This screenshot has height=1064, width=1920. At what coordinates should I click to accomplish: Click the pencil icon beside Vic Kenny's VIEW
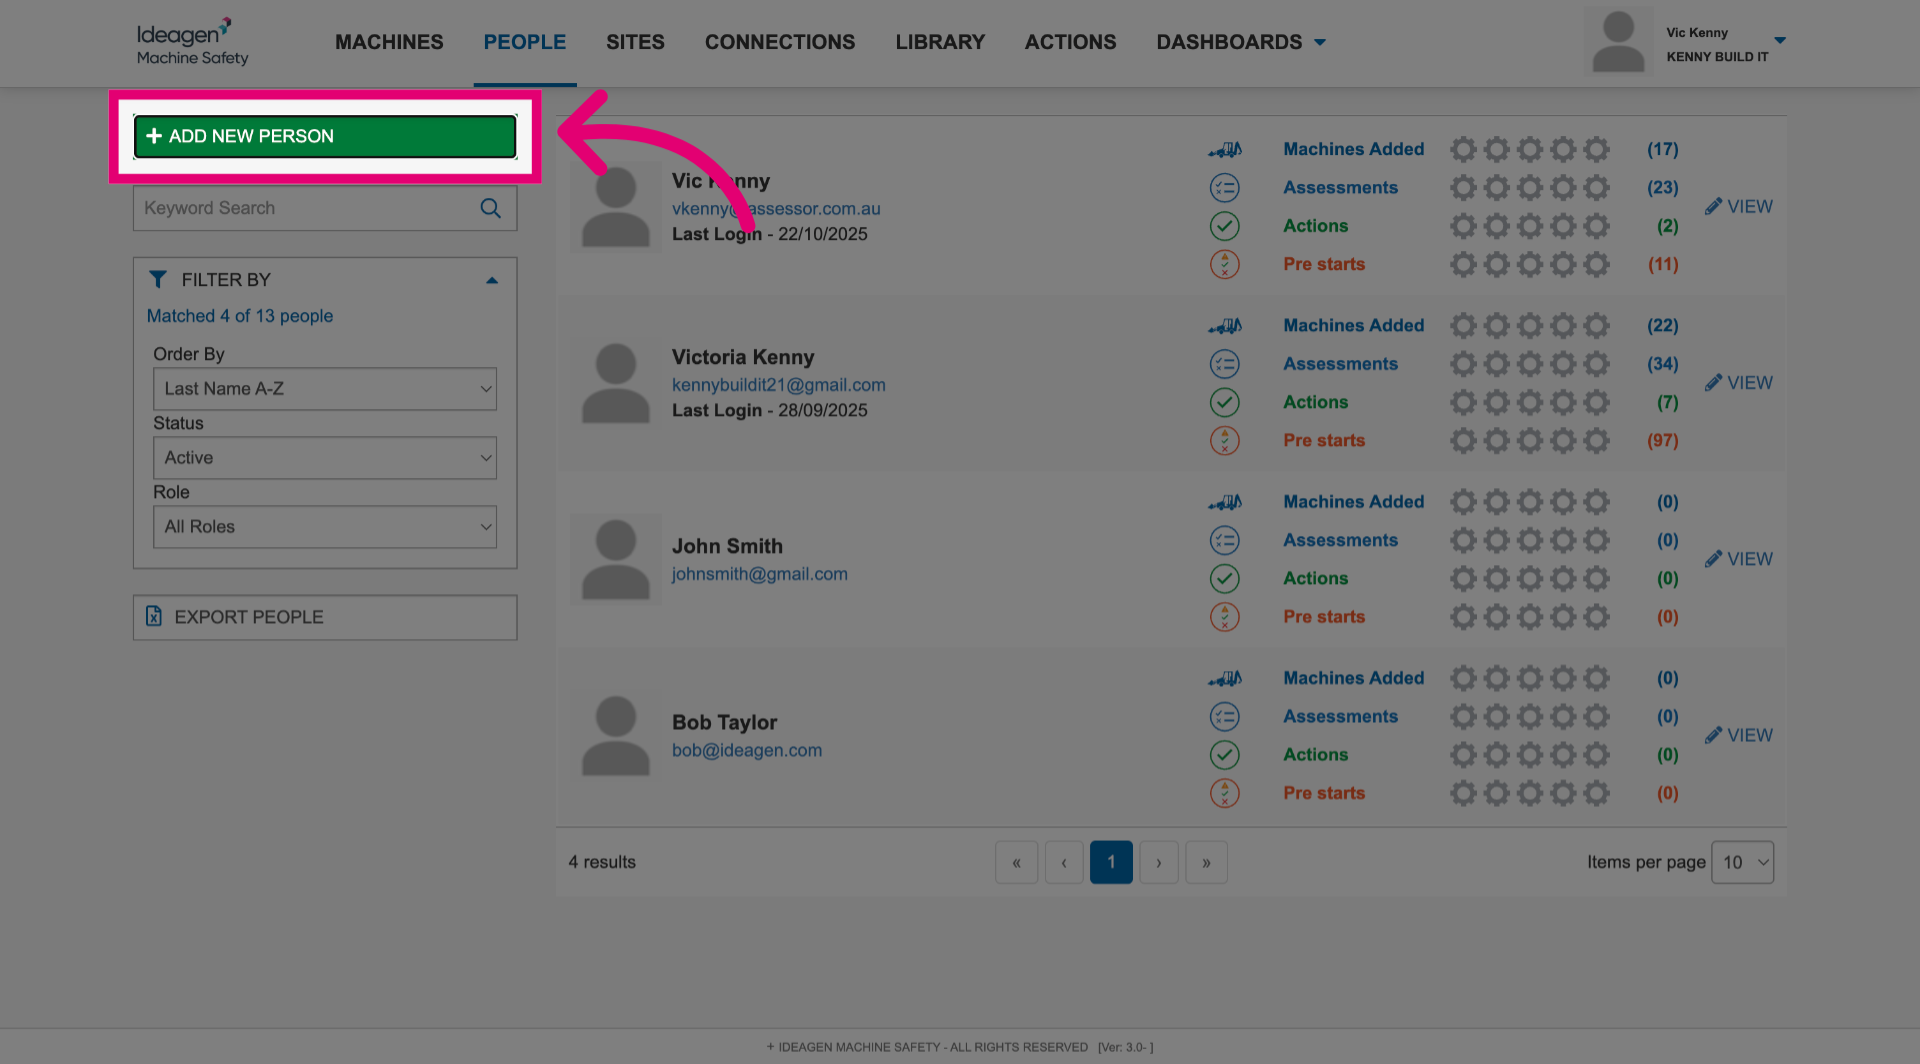pyautogui.click(x=1714, y=206)
